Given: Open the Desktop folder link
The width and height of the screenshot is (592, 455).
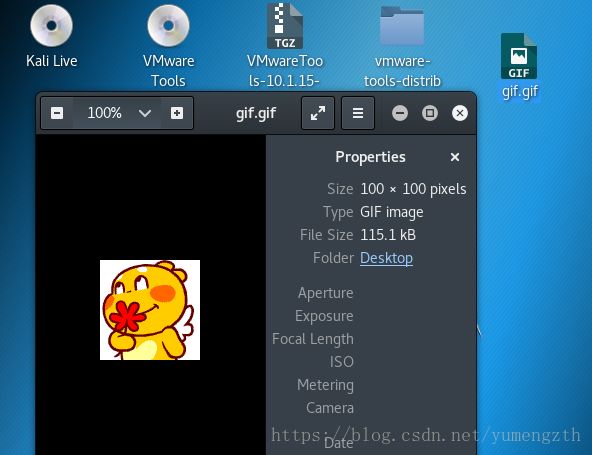Looking at the screenshot, I should 386,258.
